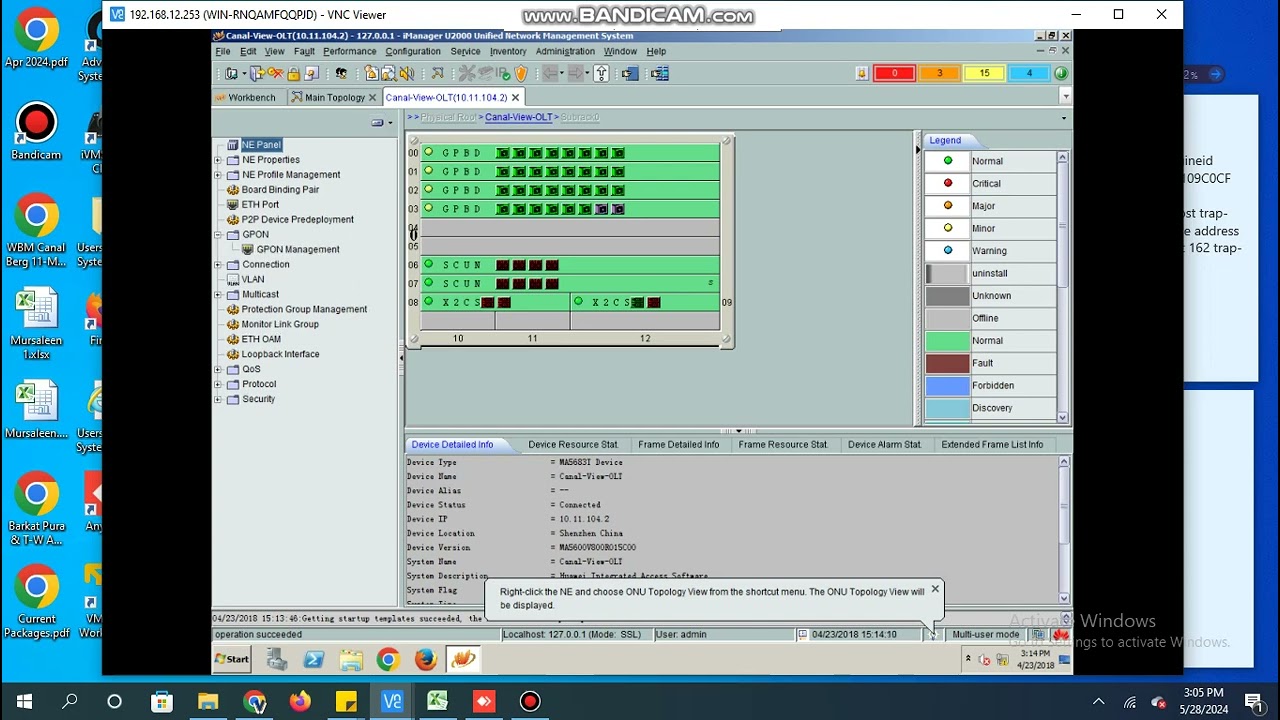Expand the Multicast tree node
Viewport: 1280px width, 720px height.
218,295
